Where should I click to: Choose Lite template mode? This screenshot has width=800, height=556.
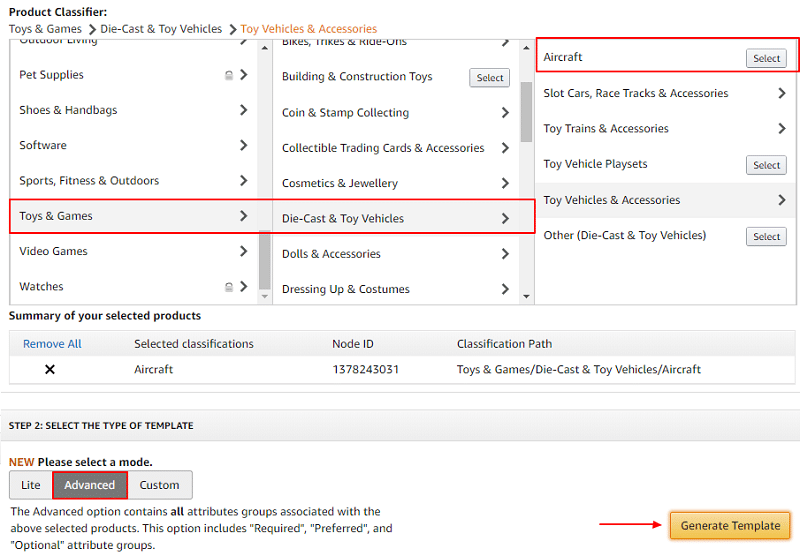(x=31, y=485)
